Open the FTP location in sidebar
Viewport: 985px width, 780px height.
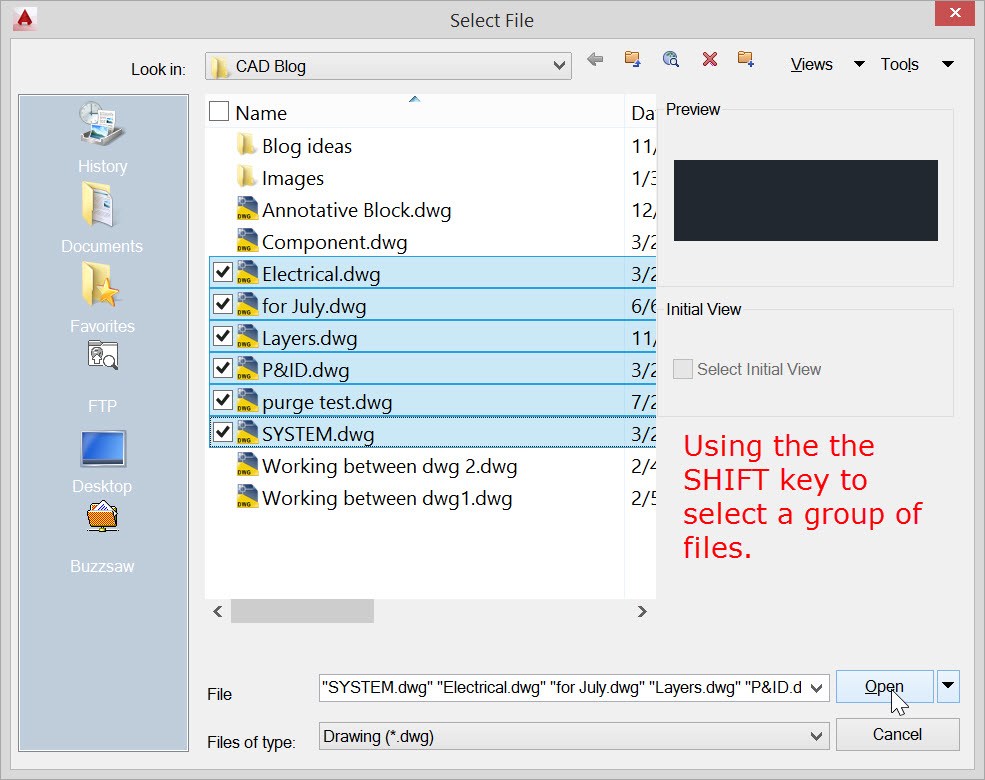[x=102, y=377]
